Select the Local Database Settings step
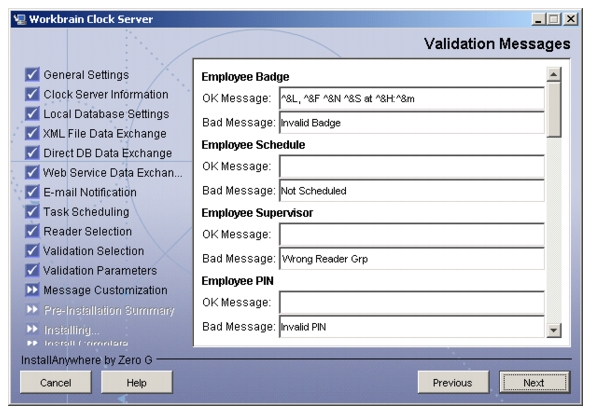 tap(106, 114)
